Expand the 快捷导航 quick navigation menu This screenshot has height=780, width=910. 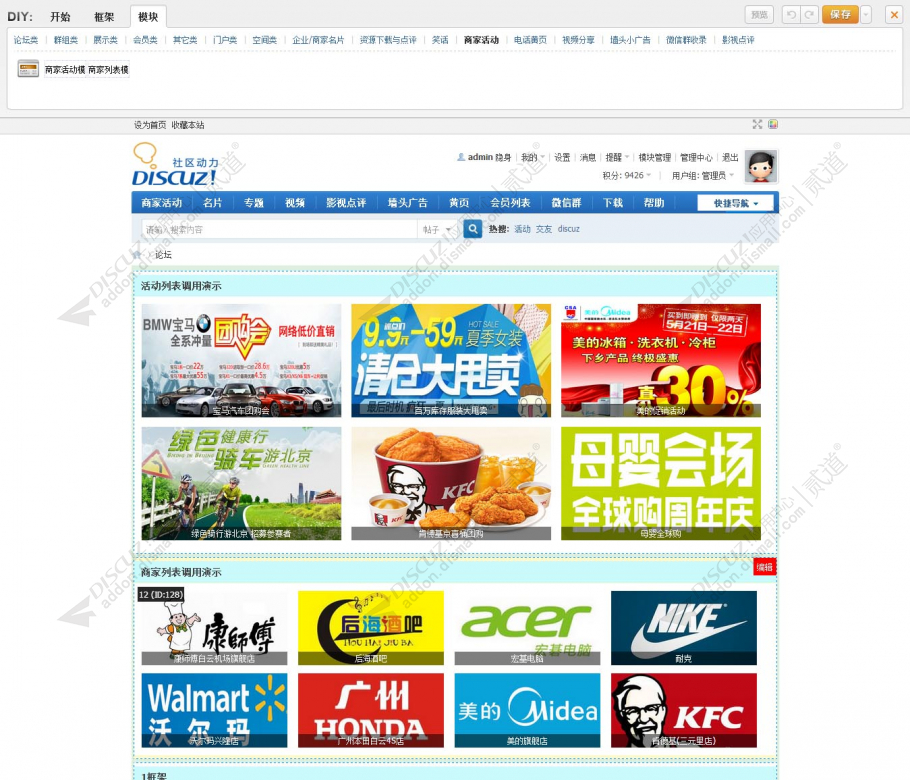click(x=736, y=203)
